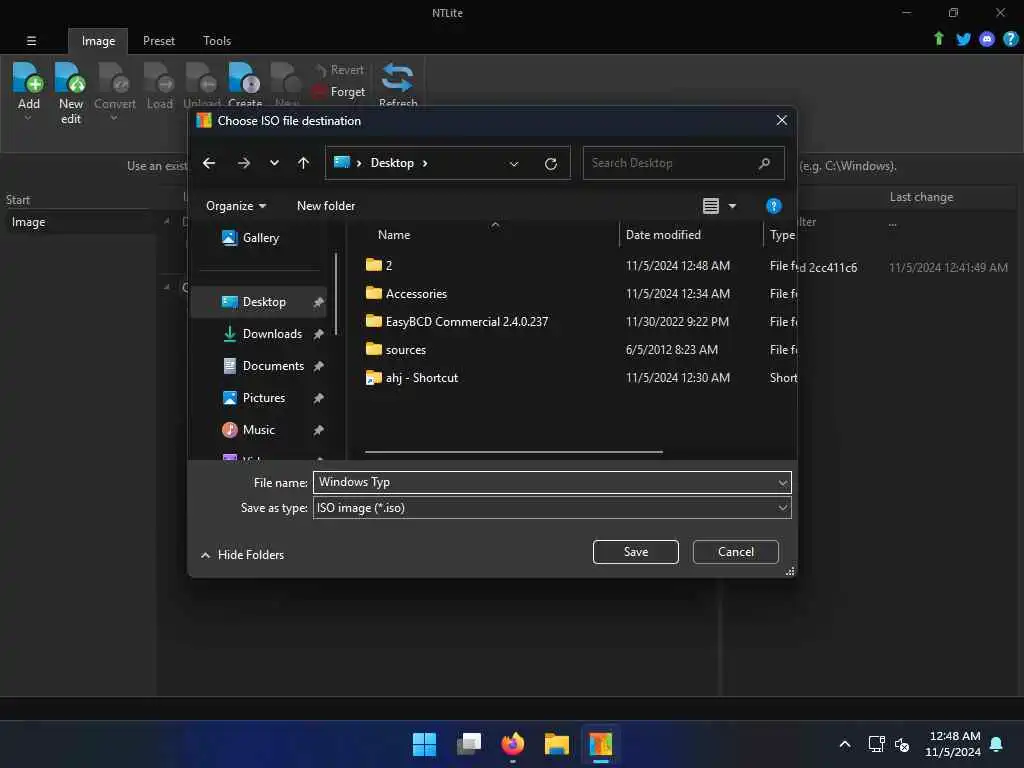This screenshot has height=768, width=1024.
Task: Click the Cancel button
Action: [x=735, y=552]
